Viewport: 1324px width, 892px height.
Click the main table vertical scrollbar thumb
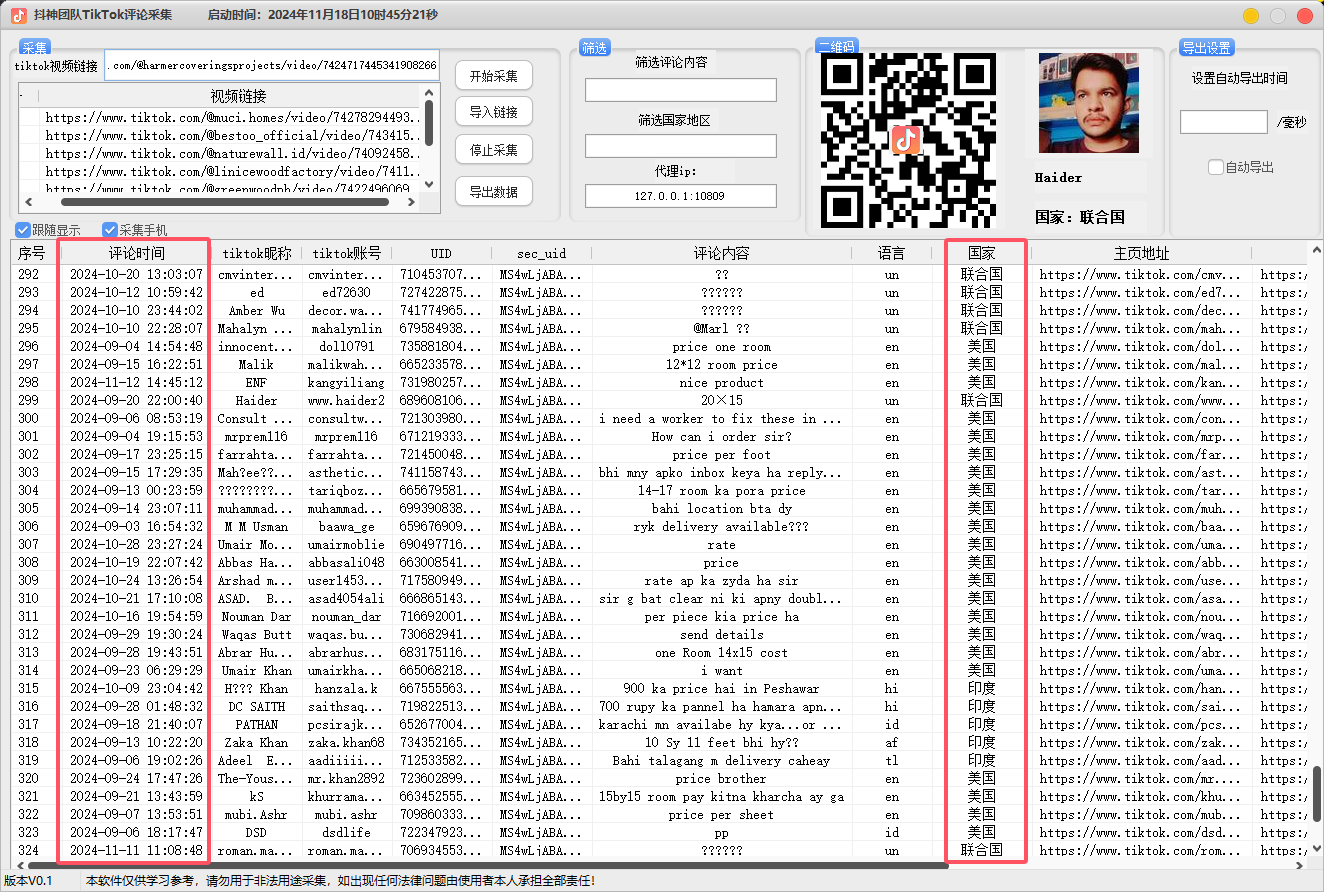click(1317, 795)
